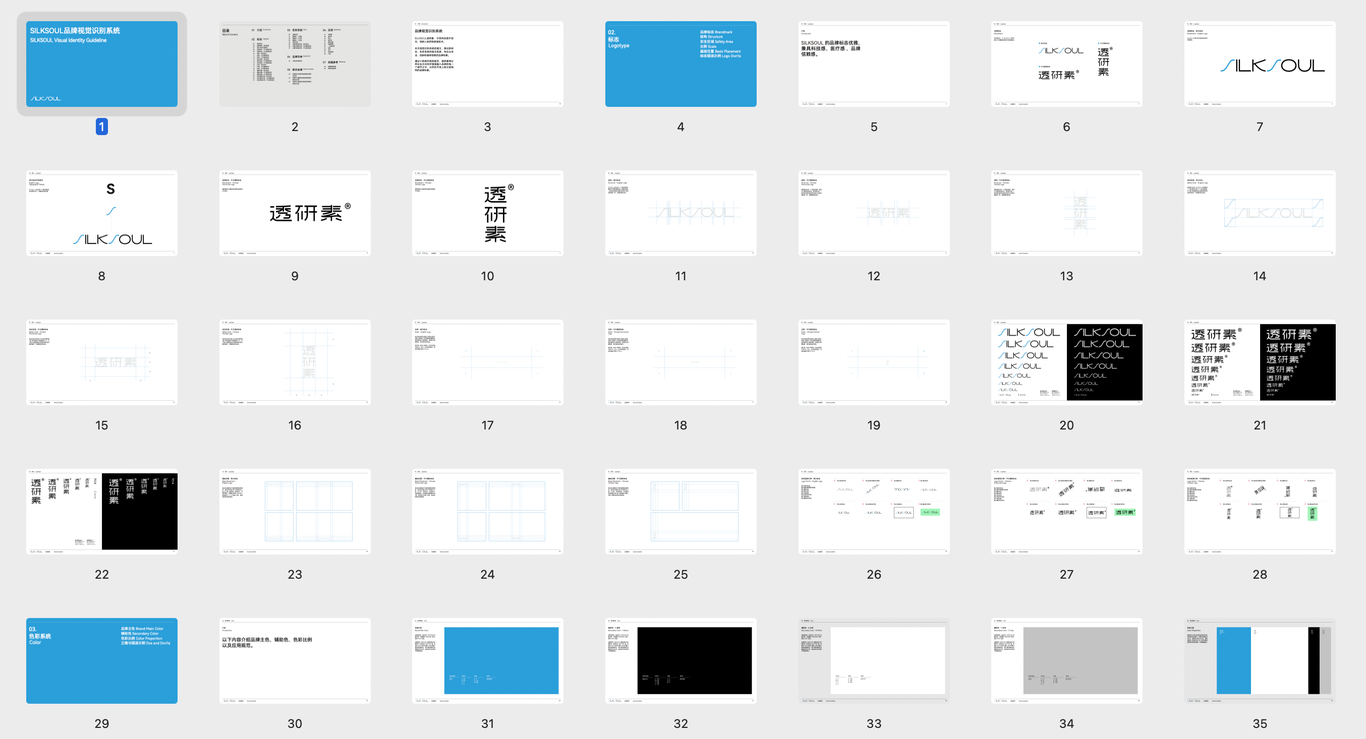The image size is (1366, 739).
Task: Select slide 23 thumbnail
Action: 295,511
